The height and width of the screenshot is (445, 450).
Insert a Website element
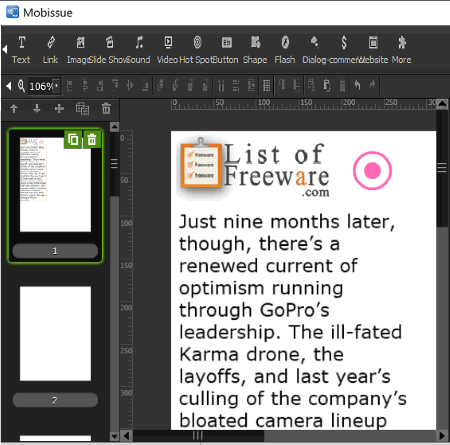pos(373,50)
